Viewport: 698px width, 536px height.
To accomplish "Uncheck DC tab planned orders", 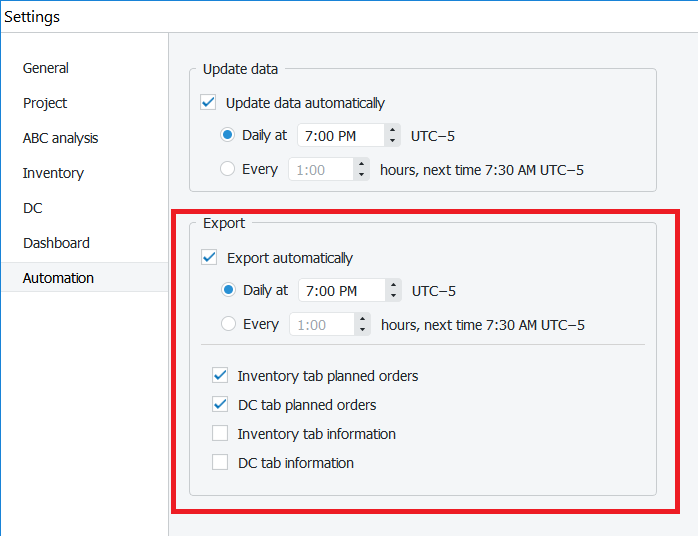I will coord(220,405).
